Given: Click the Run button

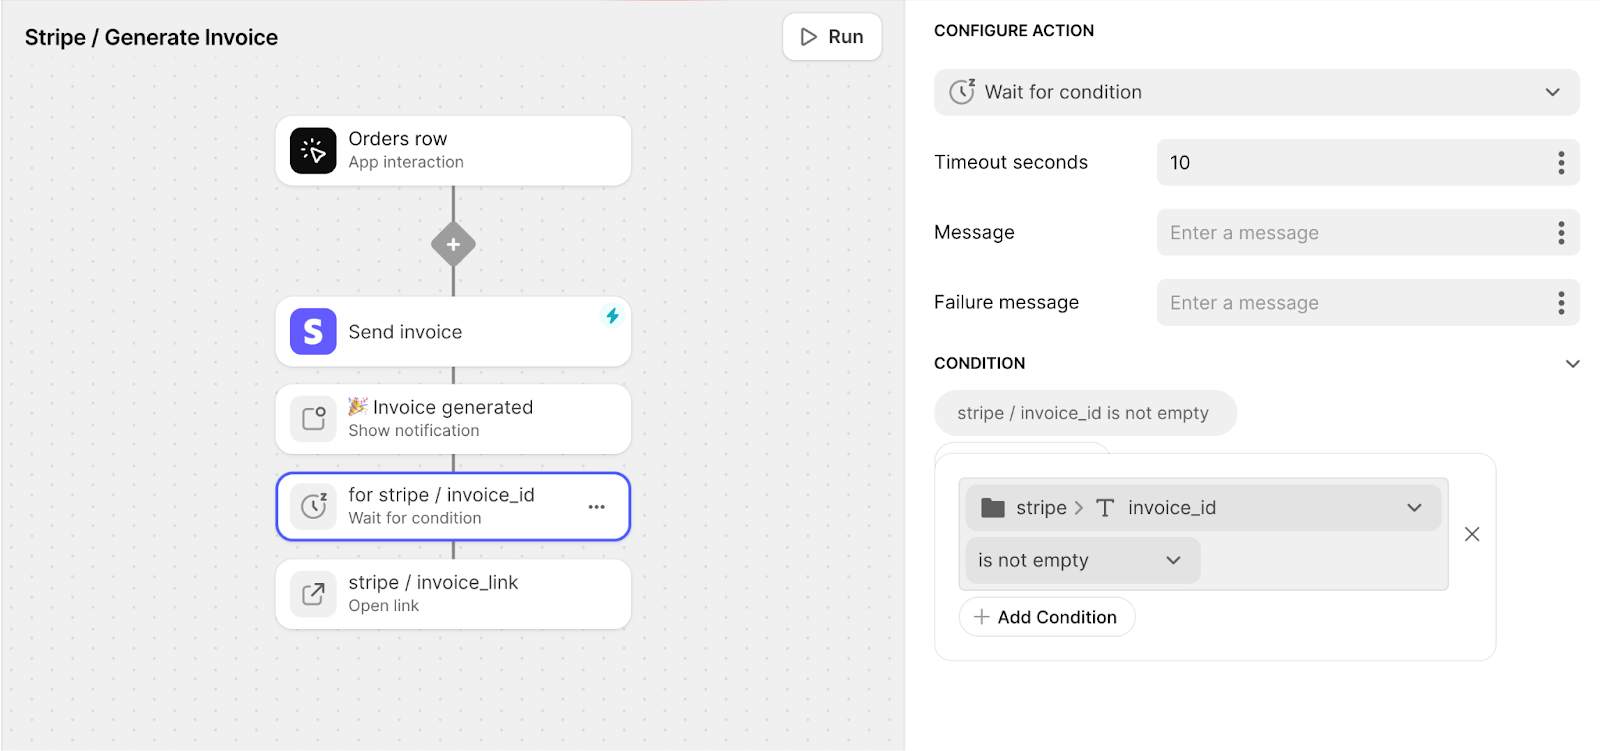Looking at the screenshot, I should coord(832,37).
